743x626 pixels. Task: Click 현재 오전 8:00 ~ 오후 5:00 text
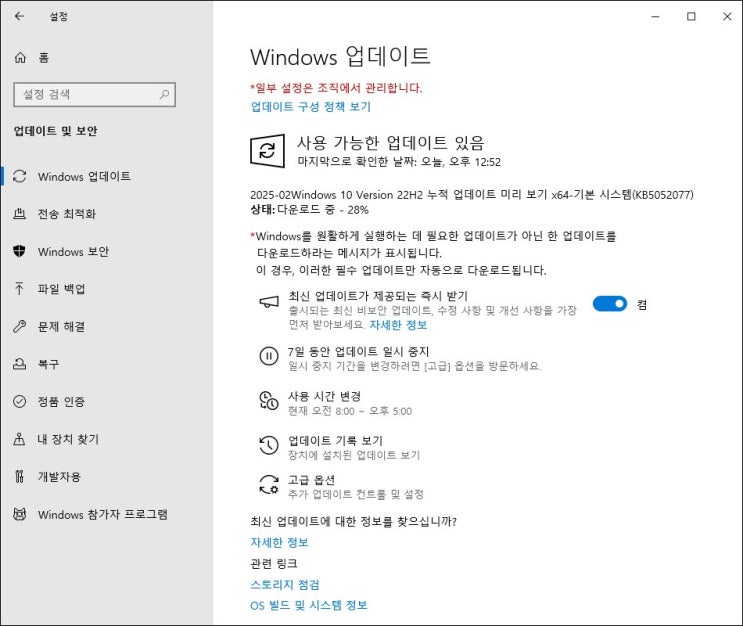click(350, 411)
